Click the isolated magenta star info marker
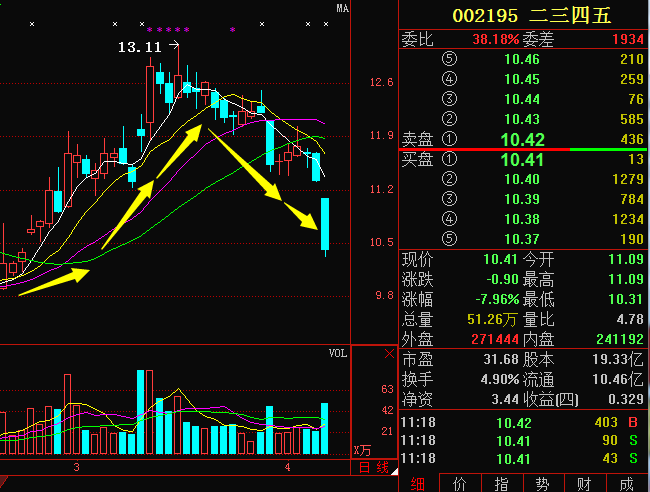This screenshot has height=492, width=650. click(233, 30)
